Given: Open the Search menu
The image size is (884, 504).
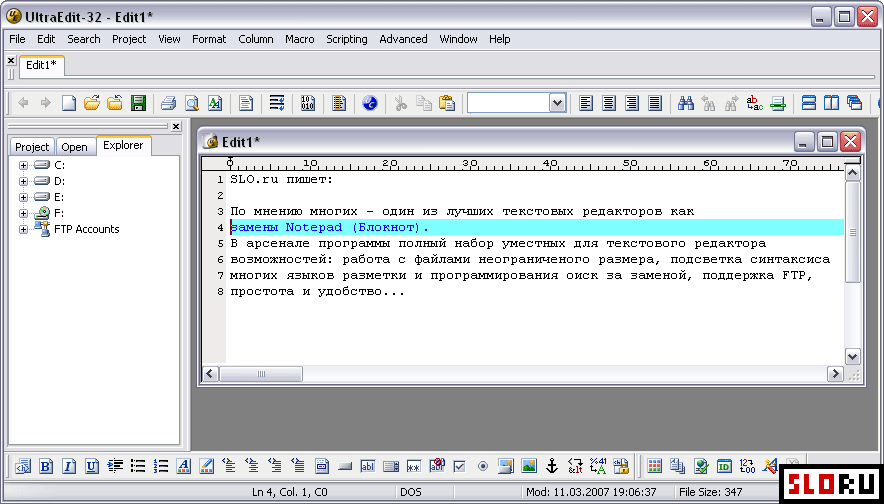Looking at the screenshot, I should tap(84, 39).
